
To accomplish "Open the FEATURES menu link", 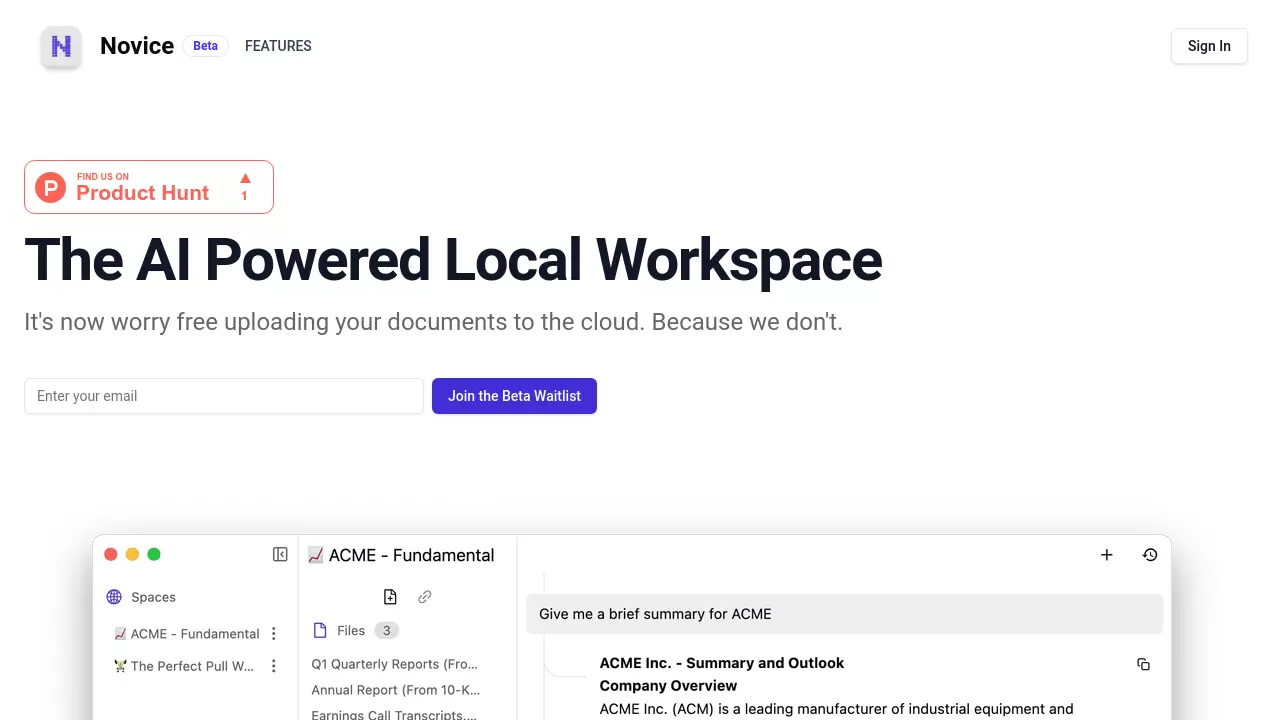I will tap(278, 46).
